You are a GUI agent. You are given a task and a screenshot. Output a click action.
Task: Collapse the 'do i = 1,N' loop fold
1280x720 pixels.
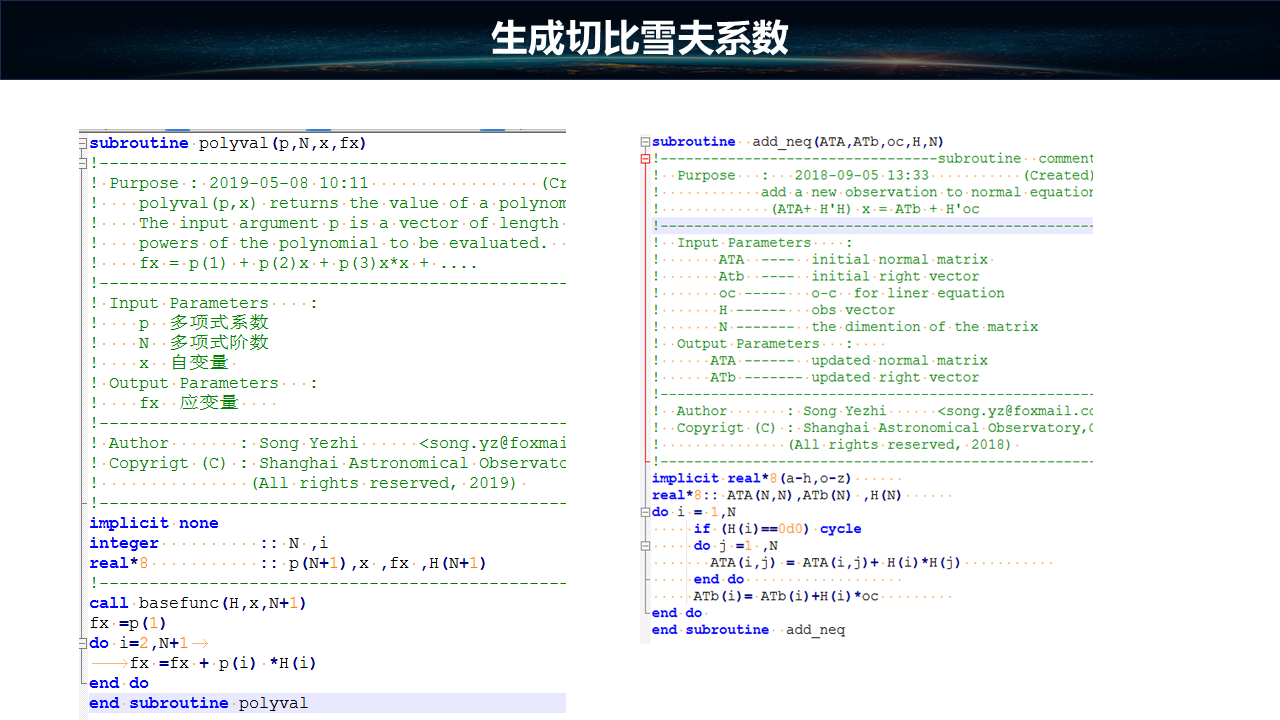tap(645, 512)
